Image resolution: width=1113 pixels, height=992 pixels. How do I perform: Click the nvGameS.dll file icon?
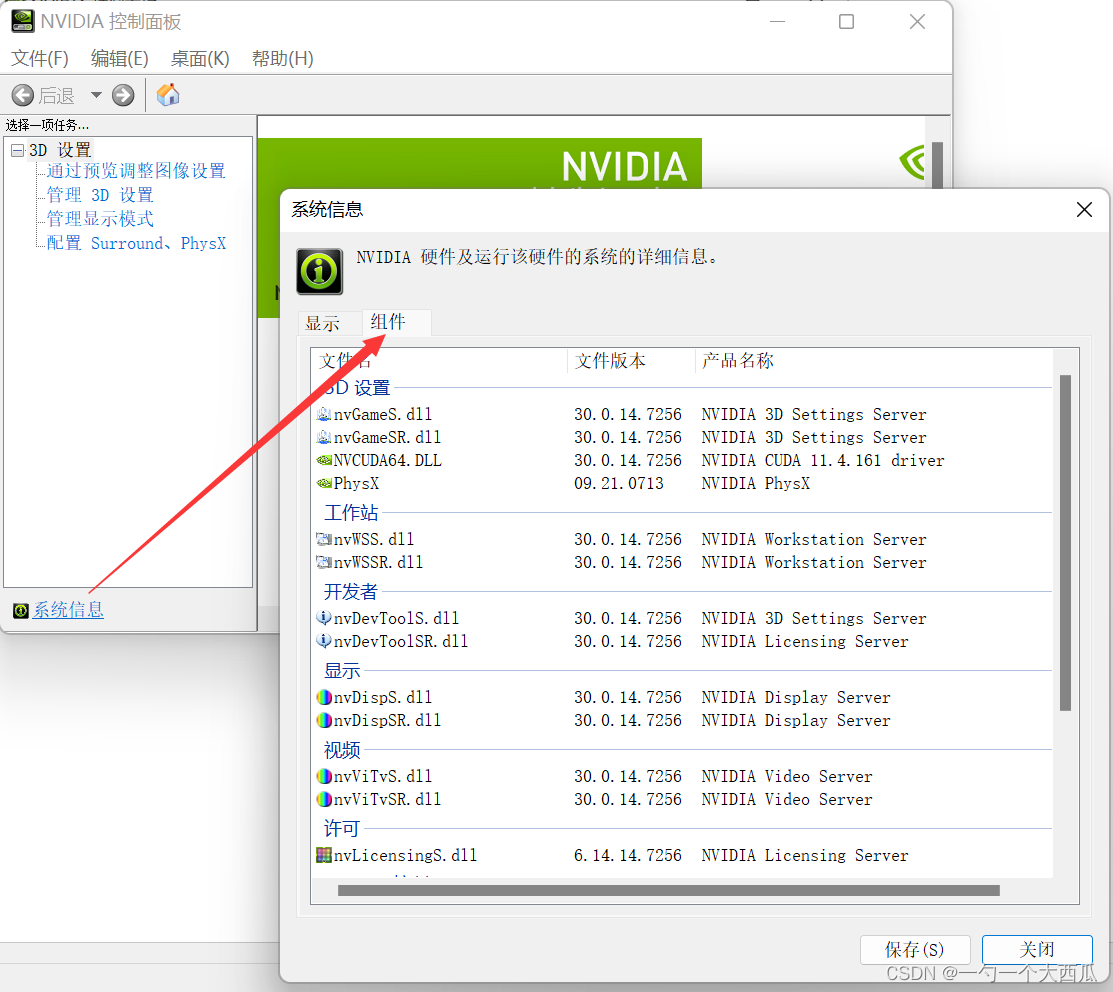point(324,414)
